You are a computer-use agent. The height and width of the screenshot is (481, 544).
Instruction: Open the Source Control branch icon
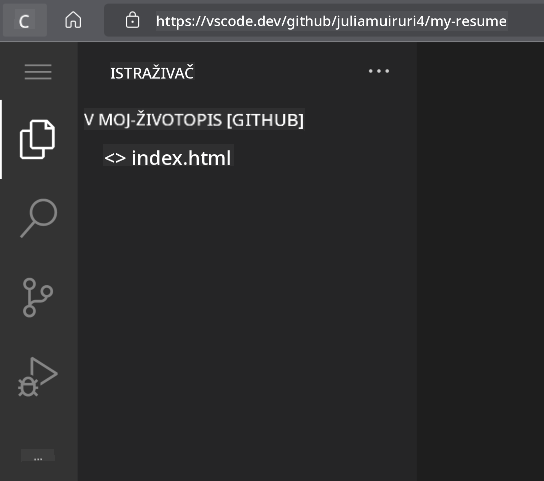(38, 298)
